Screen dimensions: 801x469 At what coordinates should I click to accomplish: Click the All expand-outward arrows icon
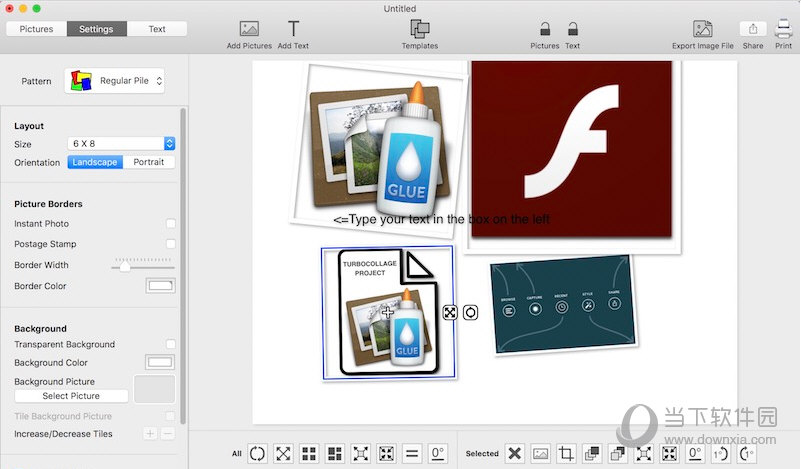coord(361,453)
